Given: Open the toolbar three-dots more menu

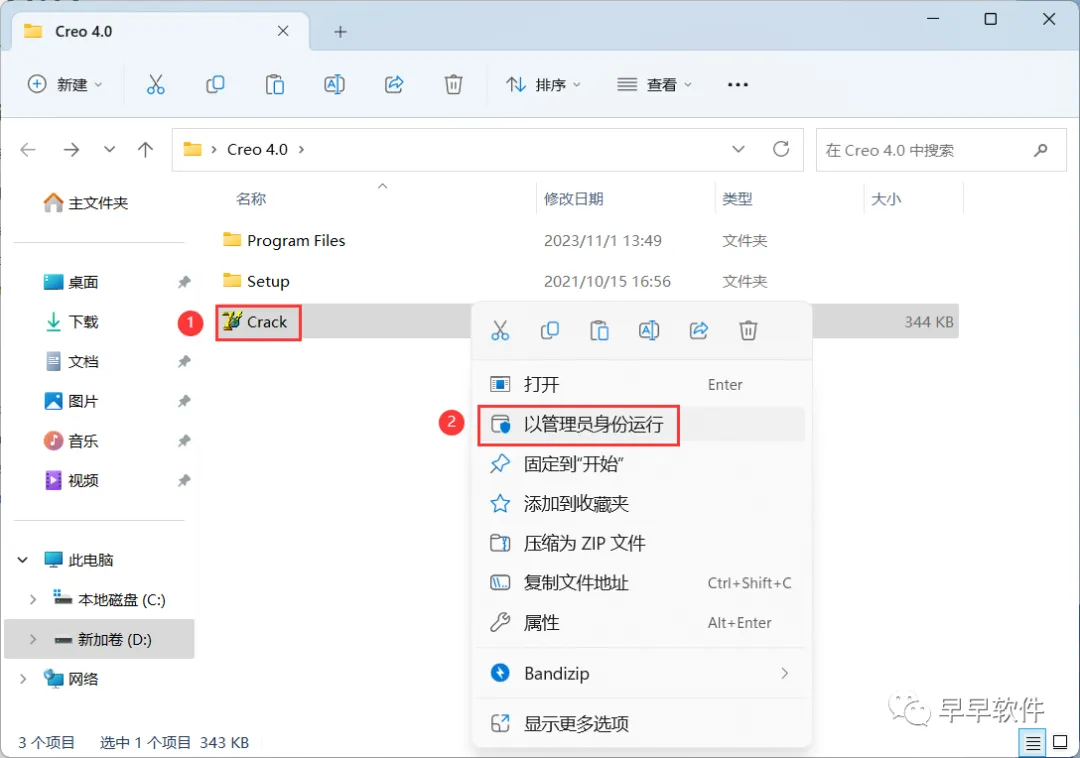Looking at the screenshot, I should pyautogui.click(x=738, y=85).
